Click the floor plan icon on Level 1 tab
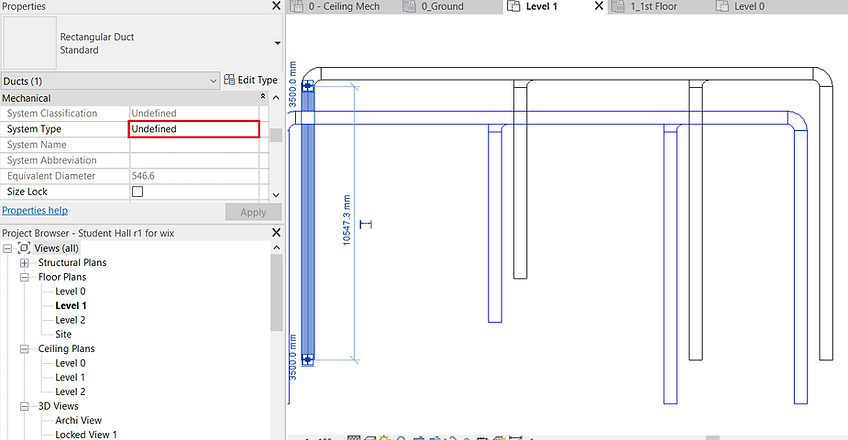Viewport: 848px width, 440px height. pyautogui.click(x=513, y=6)
